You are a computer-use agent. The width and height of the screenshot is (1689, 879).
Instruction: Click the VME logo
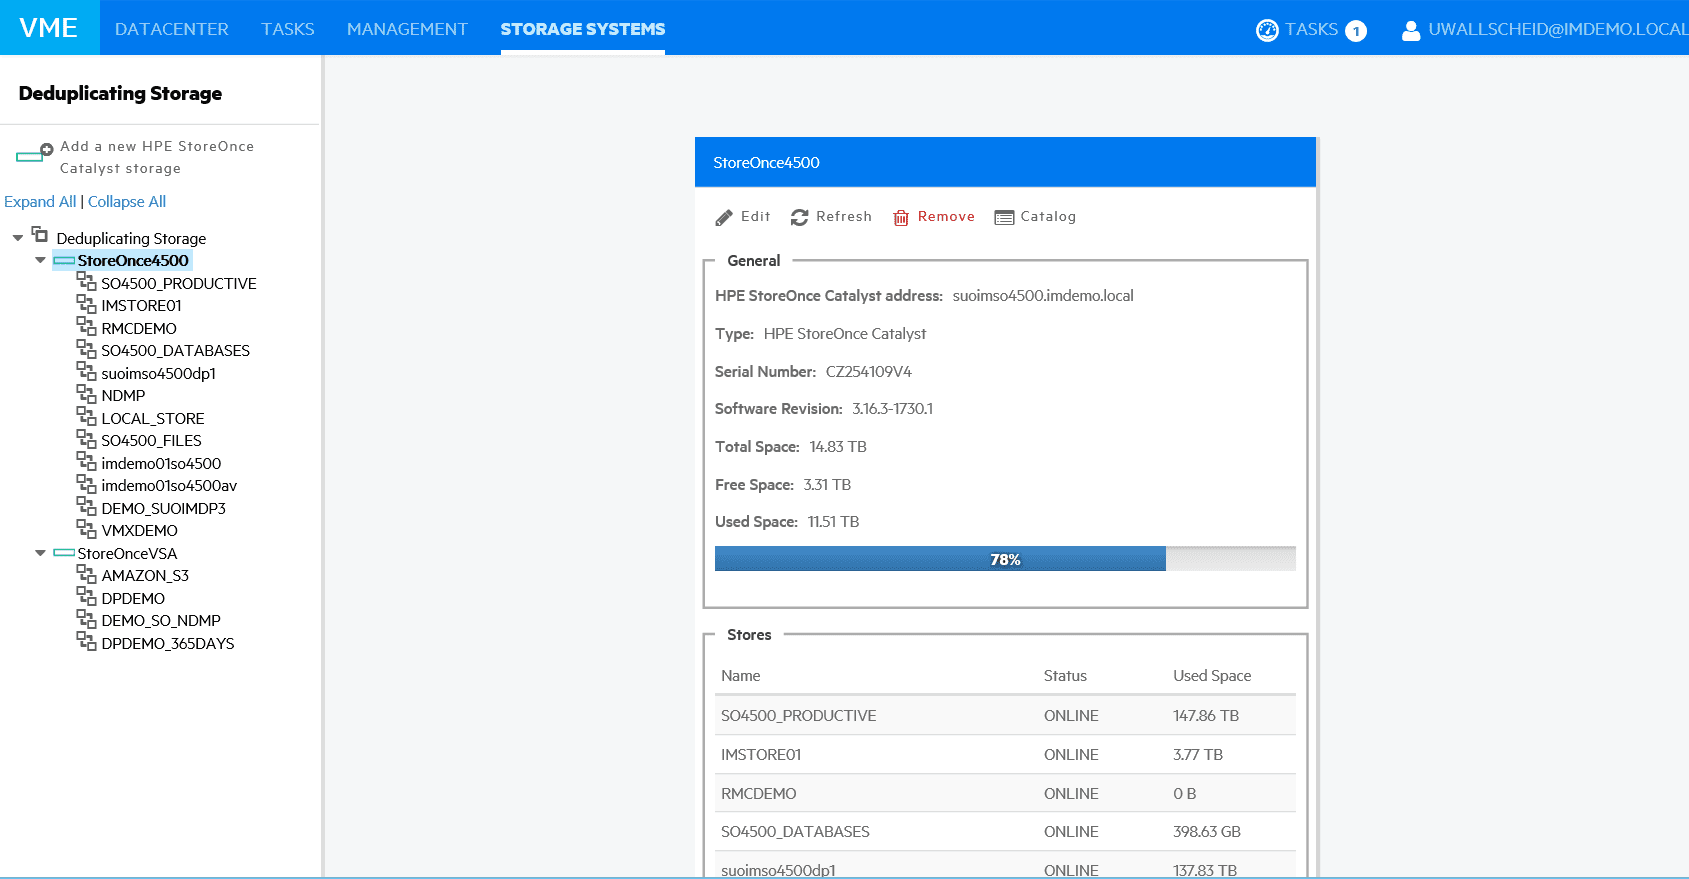tap(49, 28)
